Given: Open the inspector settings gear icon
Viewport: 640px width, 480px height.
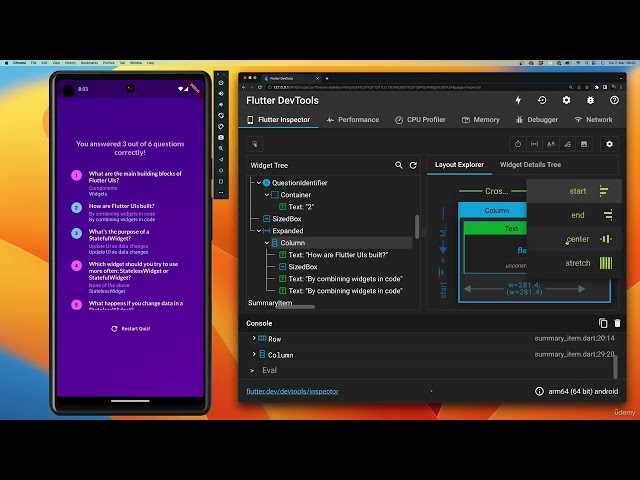Looking at the screenshot, I should pyautogui.click(x=609, y=144).
